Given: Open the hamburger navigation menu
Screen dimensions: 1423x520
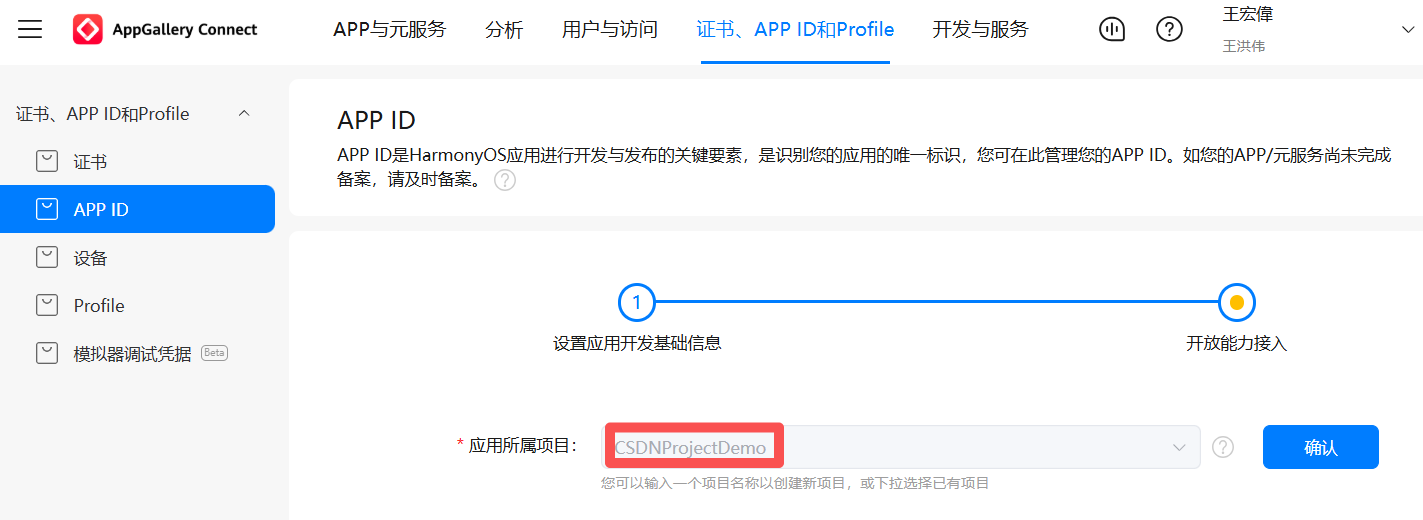Looking at the screenshot, I should [x=30, y=29].
